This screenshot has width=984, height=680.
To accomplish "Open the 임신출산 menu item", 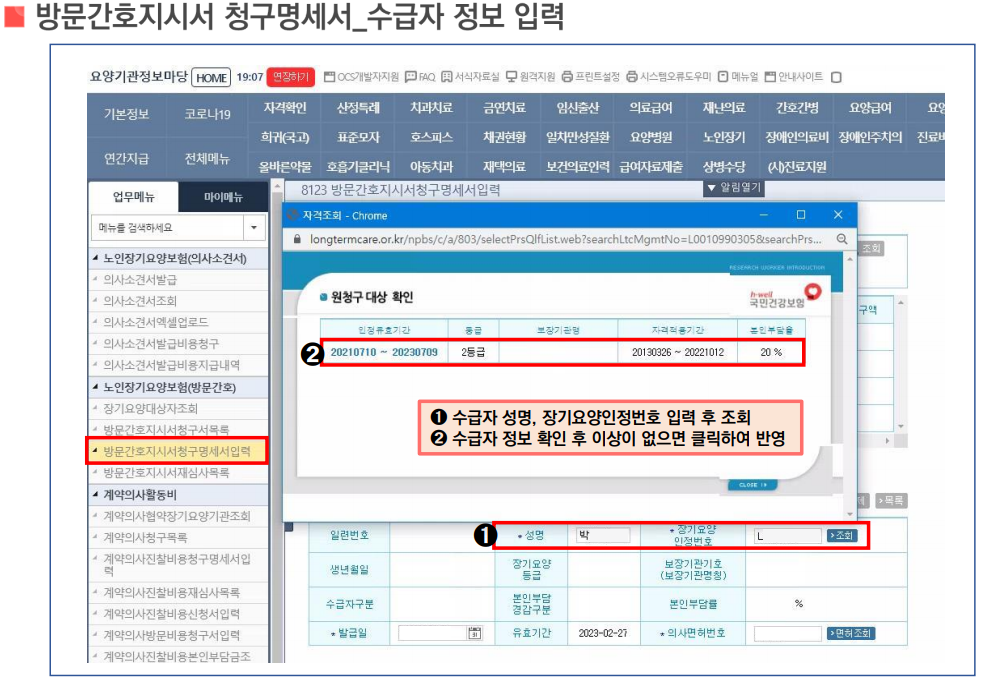I will pyautogui.click(x=578, y=108).
